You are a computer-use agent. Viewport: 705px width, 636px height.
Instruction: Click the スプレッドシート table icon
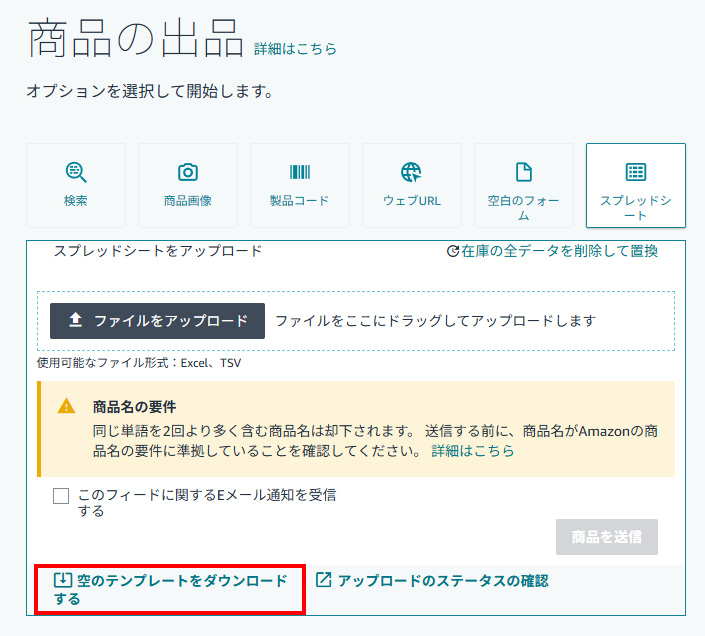(636, 172)
